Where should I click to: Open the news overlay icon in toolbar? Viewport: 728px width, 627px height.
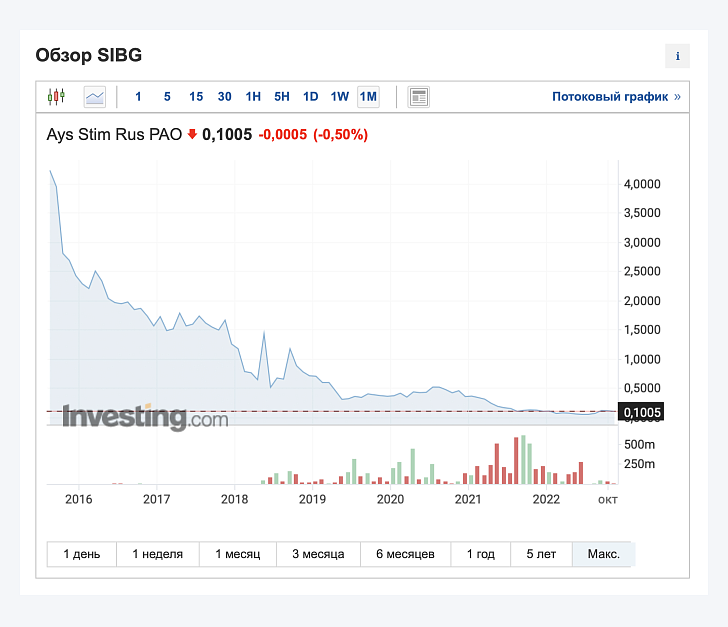tap(418, 97)
